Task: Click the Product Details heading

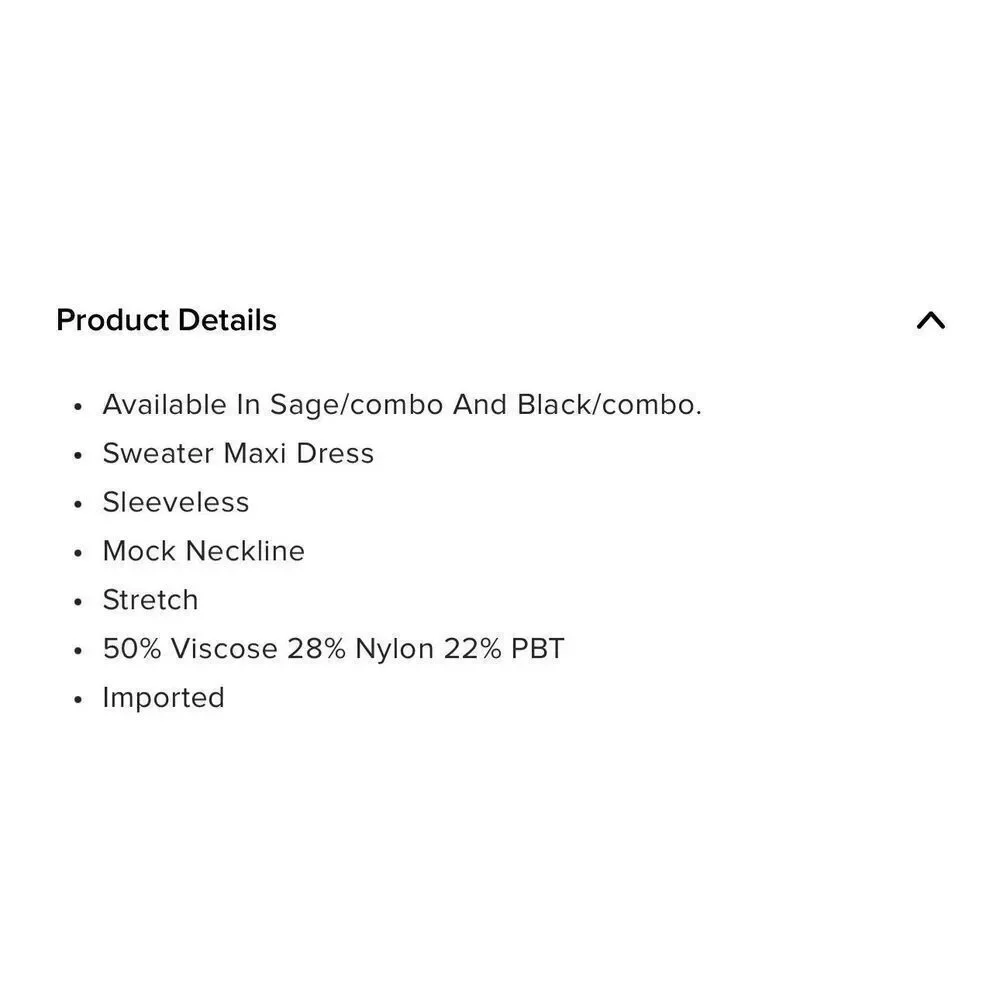Action: coord(166,320)
